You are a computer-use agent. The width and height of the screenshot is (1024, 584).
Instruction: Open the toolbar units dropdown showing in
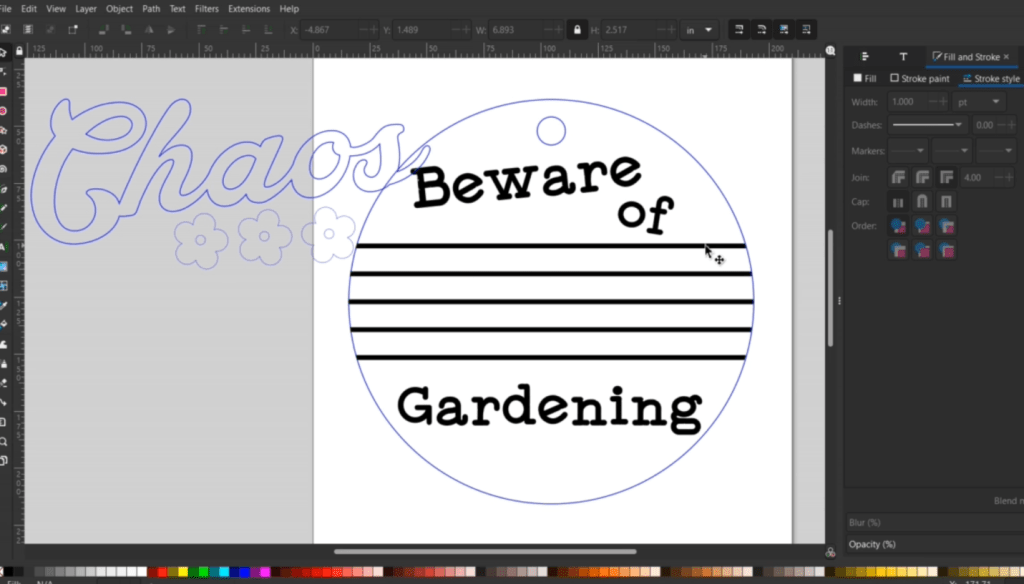[699, 30]
